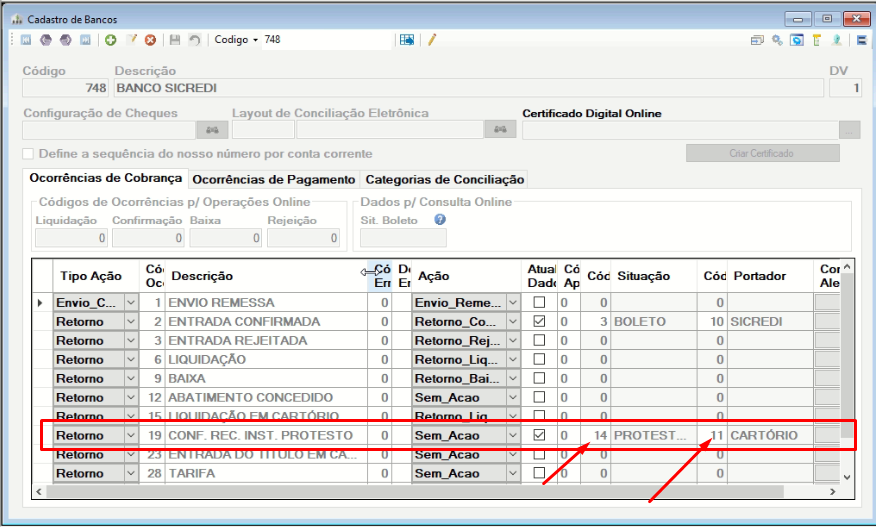The height and width of the screenshot is (527, 876).
Task: Click the Criar Certificado button
Action: (763, 153)
